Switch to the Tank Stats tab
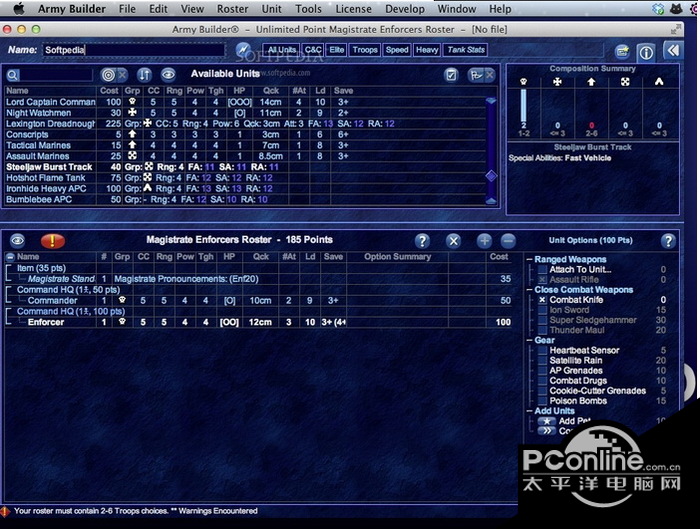Viewport: 700px width, 529px height. [466, 50]
